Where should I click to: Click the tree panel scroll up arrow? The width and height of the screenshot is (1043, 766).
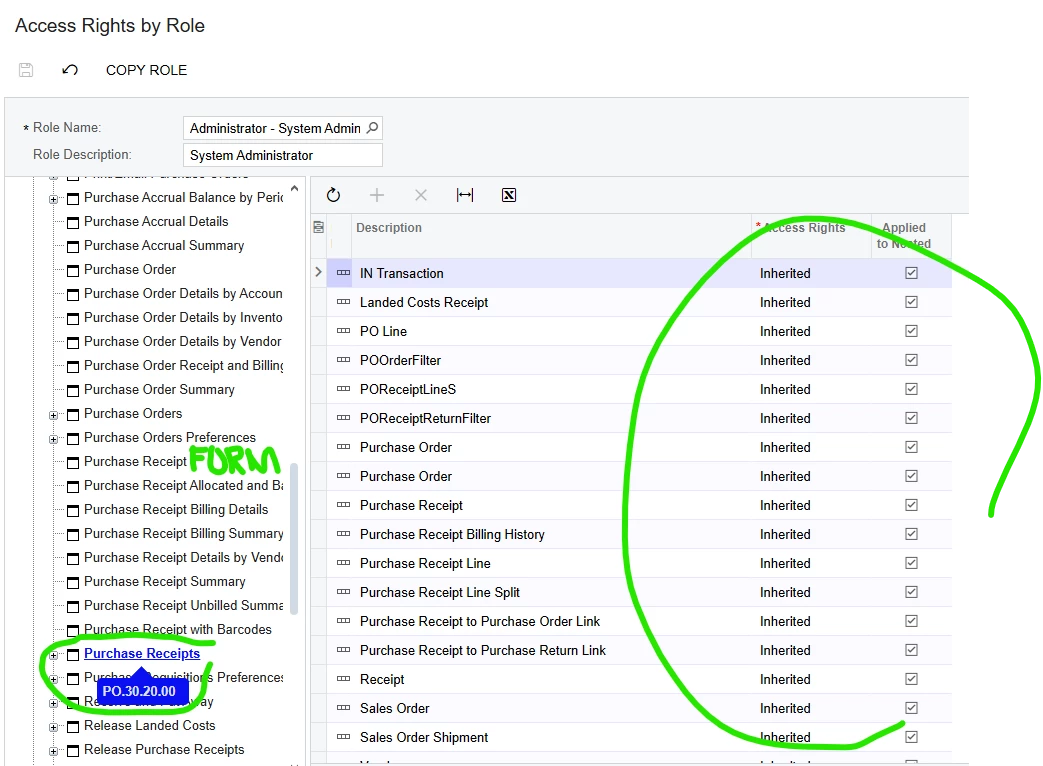294,189
